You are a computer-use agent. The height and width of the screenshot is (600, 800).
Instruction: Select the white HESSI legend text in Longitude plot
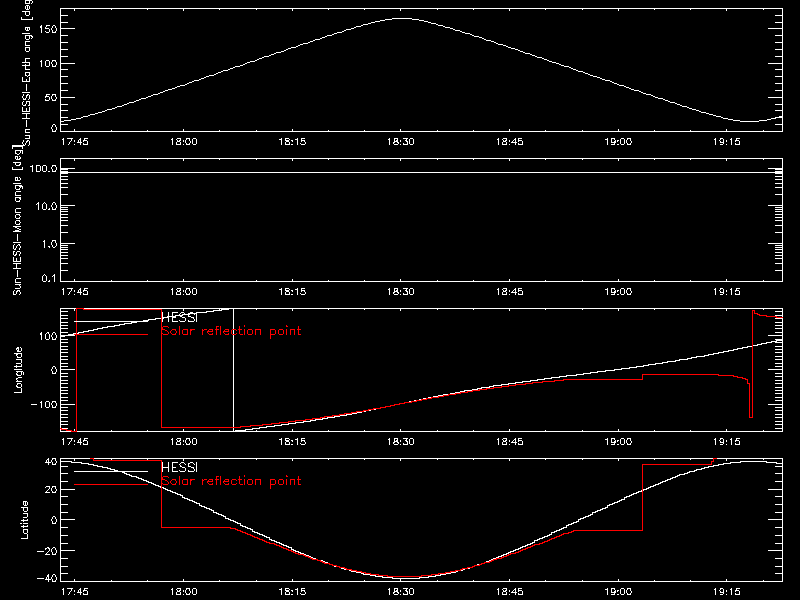tap(179, 318)
